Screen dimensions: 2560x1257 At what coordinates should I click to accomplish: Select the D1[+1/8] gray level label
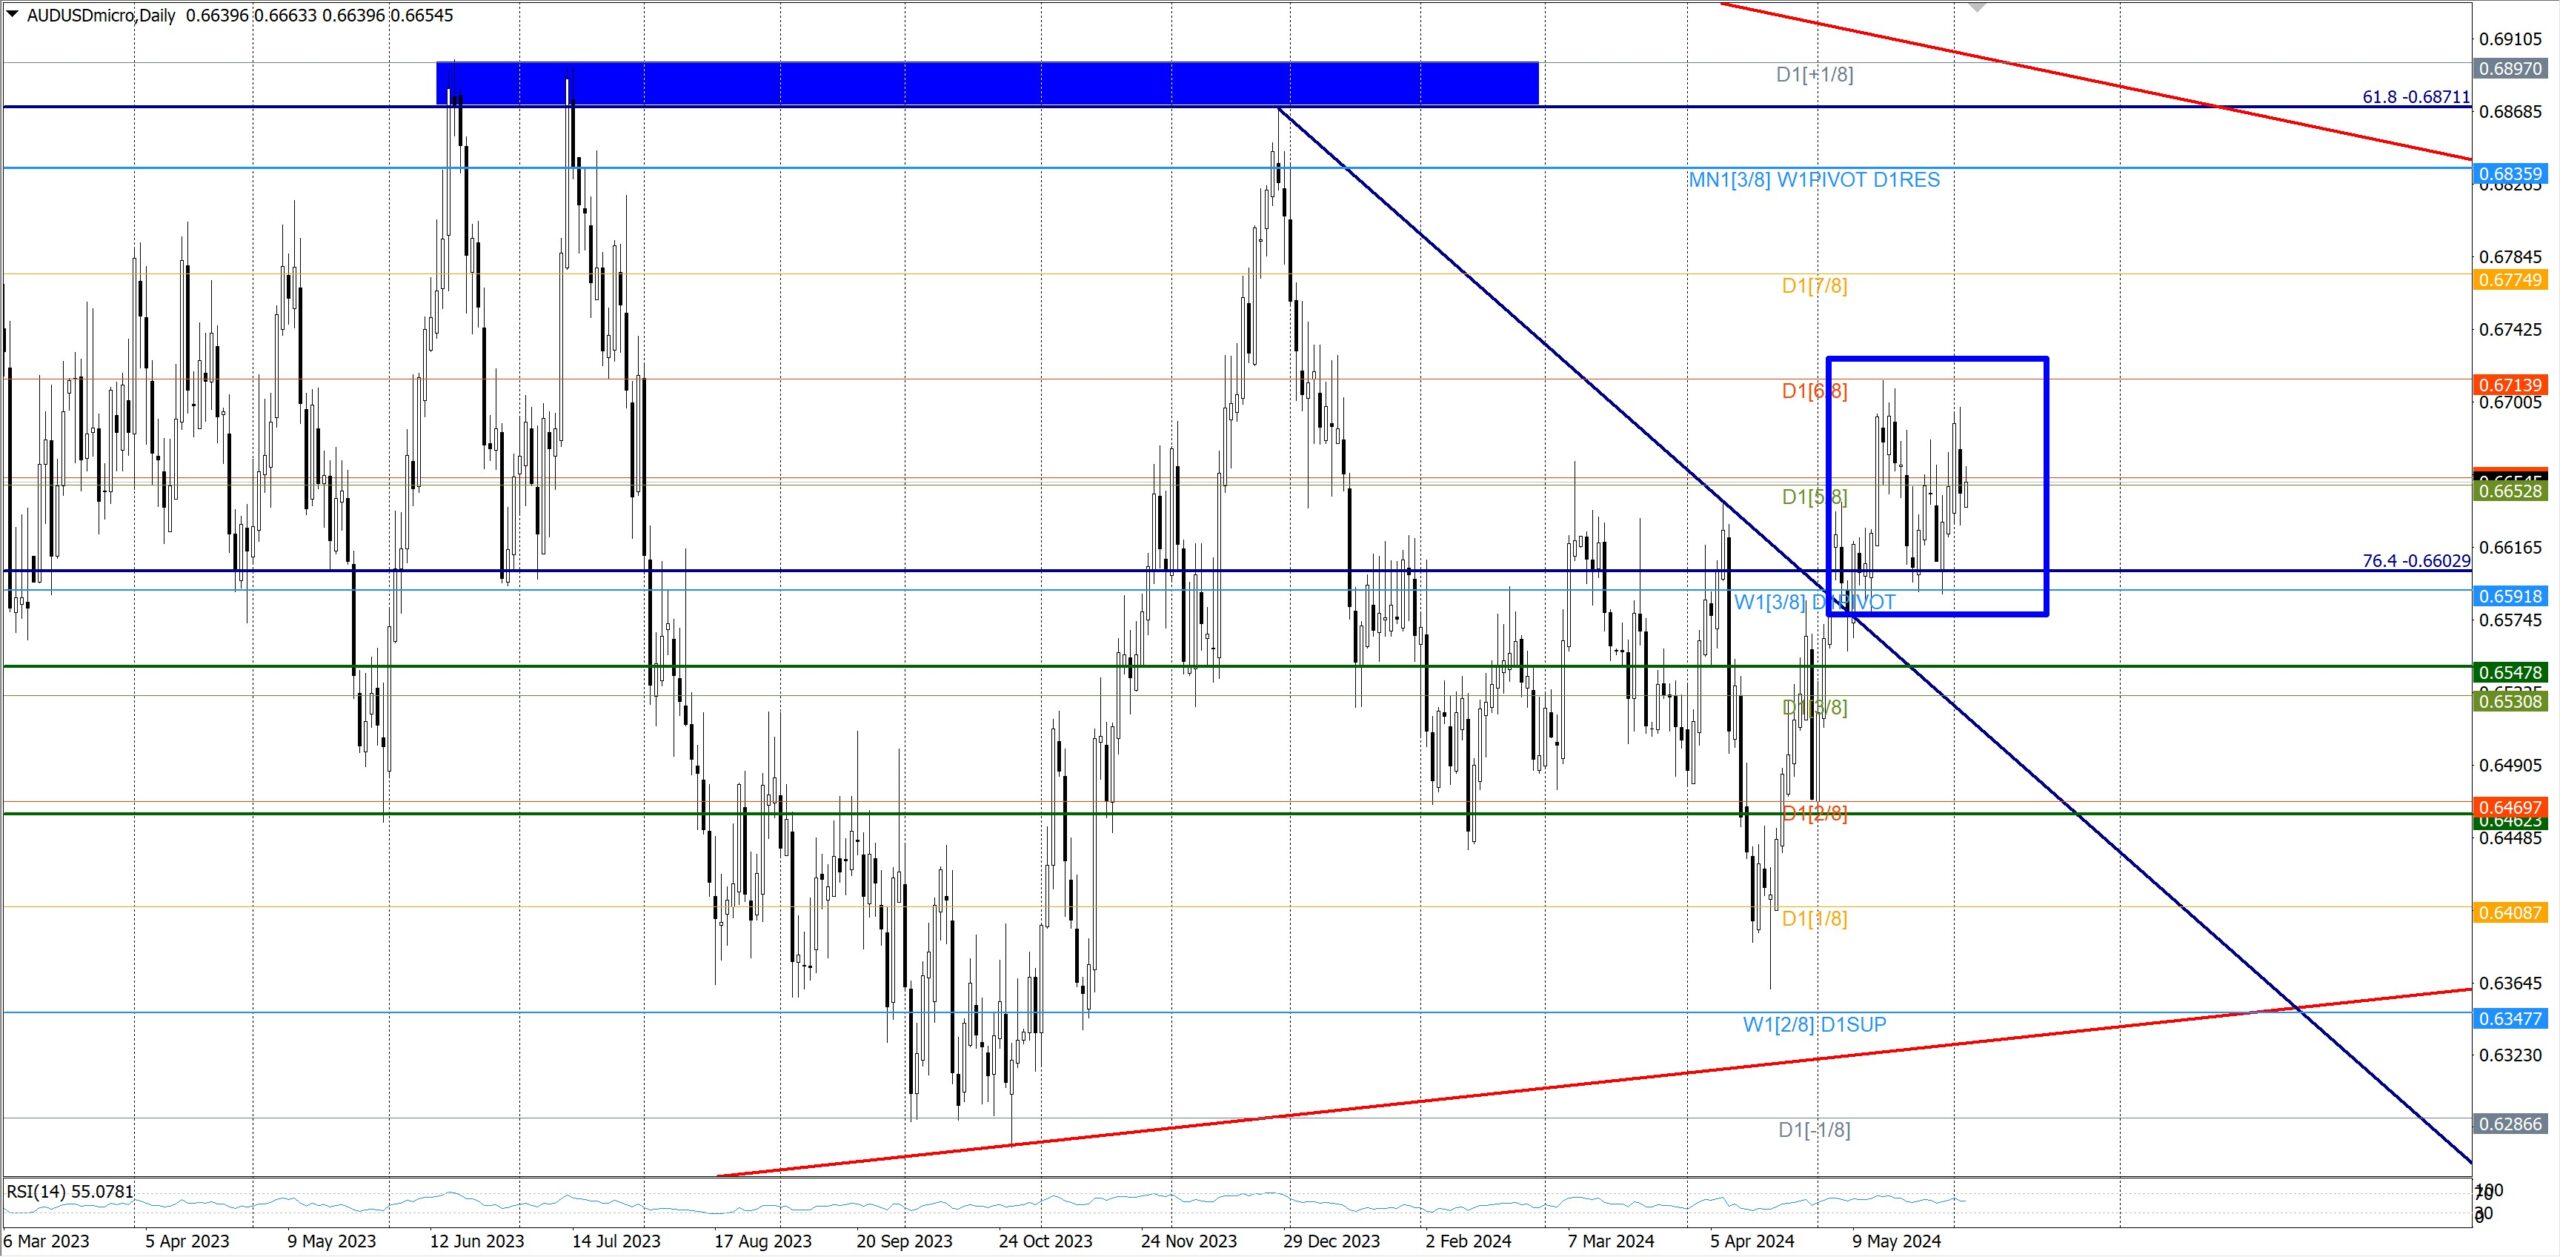coord(1814,75)
